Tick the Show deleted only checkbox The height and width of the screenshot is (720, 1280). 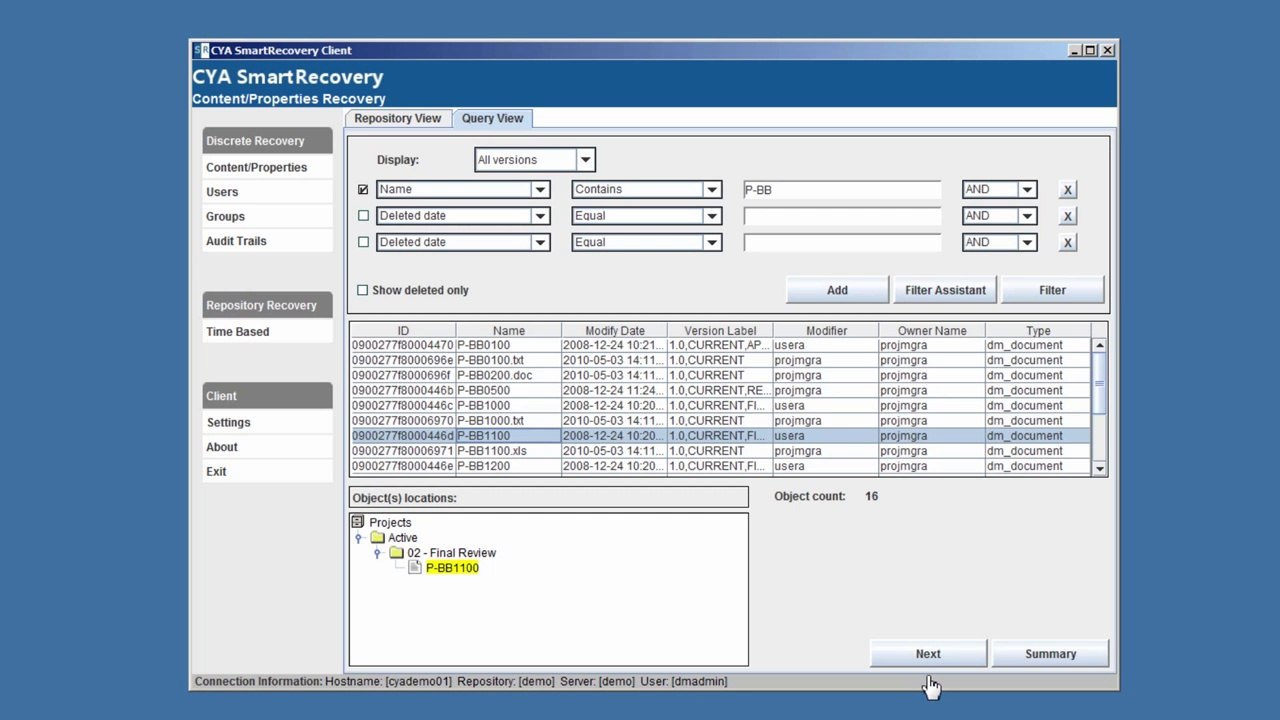click(363, 290)
